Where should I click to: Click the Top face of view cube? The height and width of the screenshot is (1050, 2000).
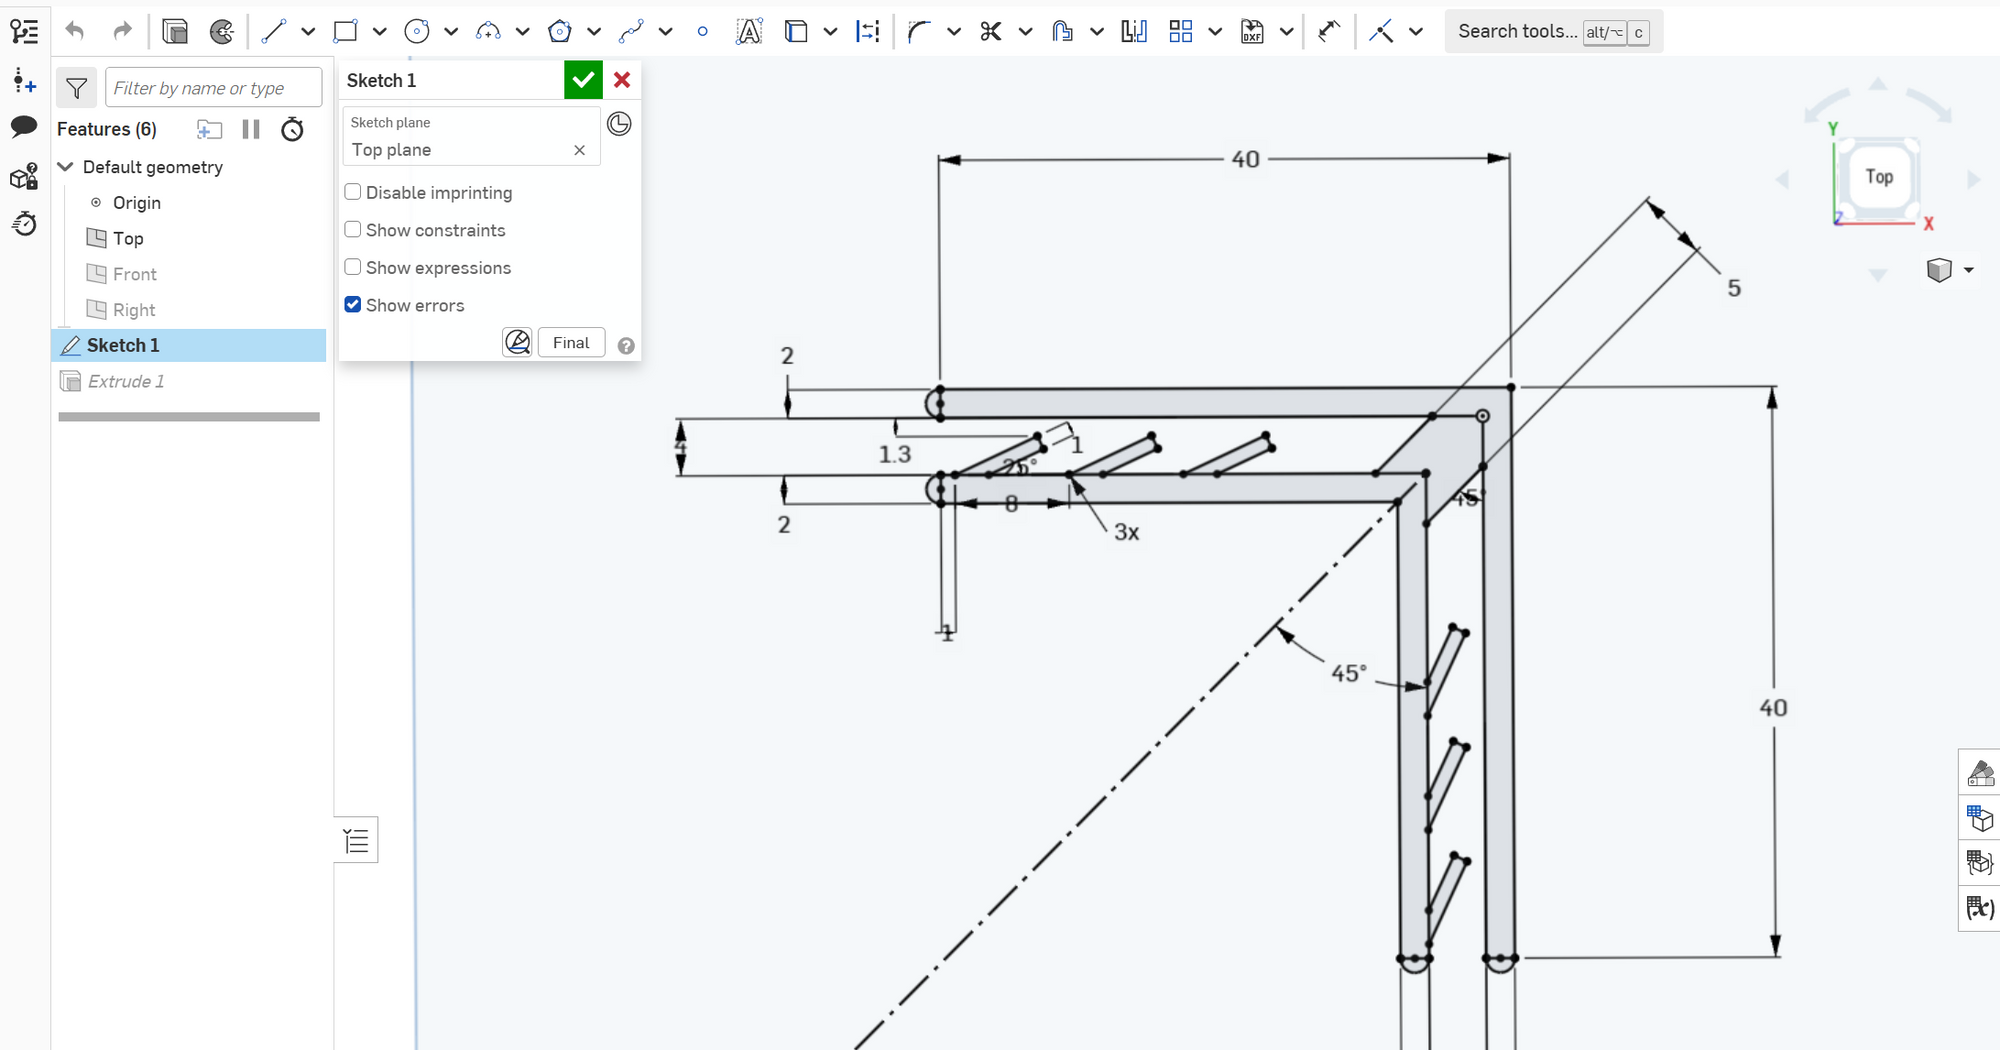point(1879,177)
